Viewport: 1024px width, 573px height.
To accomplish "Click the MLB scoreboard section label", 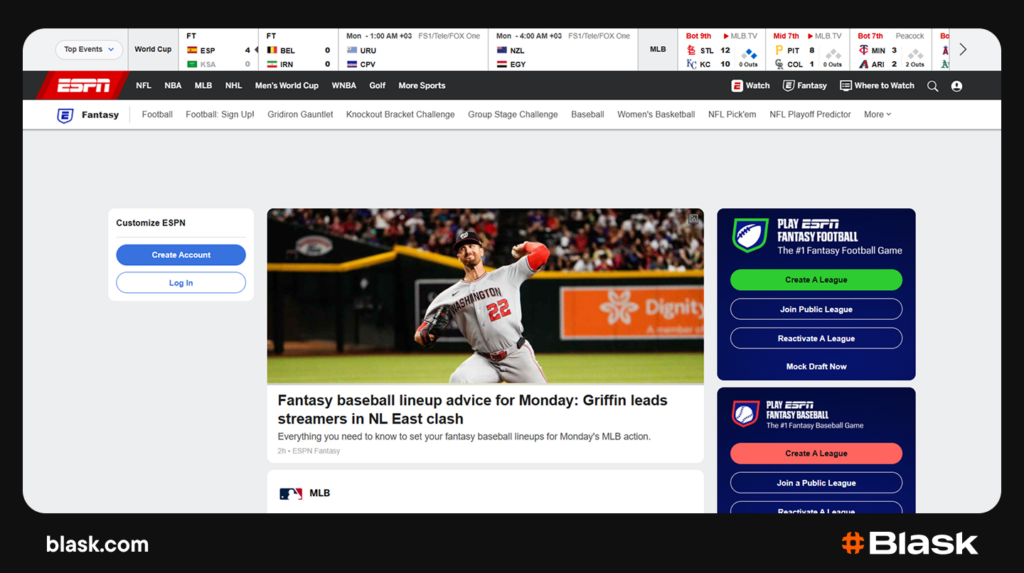I will (658, 50).
